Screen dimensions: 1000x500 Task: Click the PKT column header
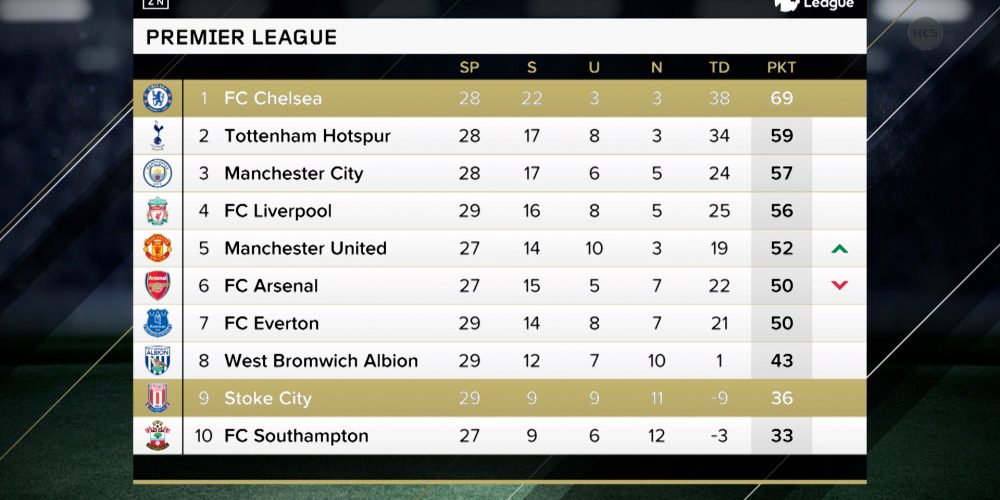(781, 68)
